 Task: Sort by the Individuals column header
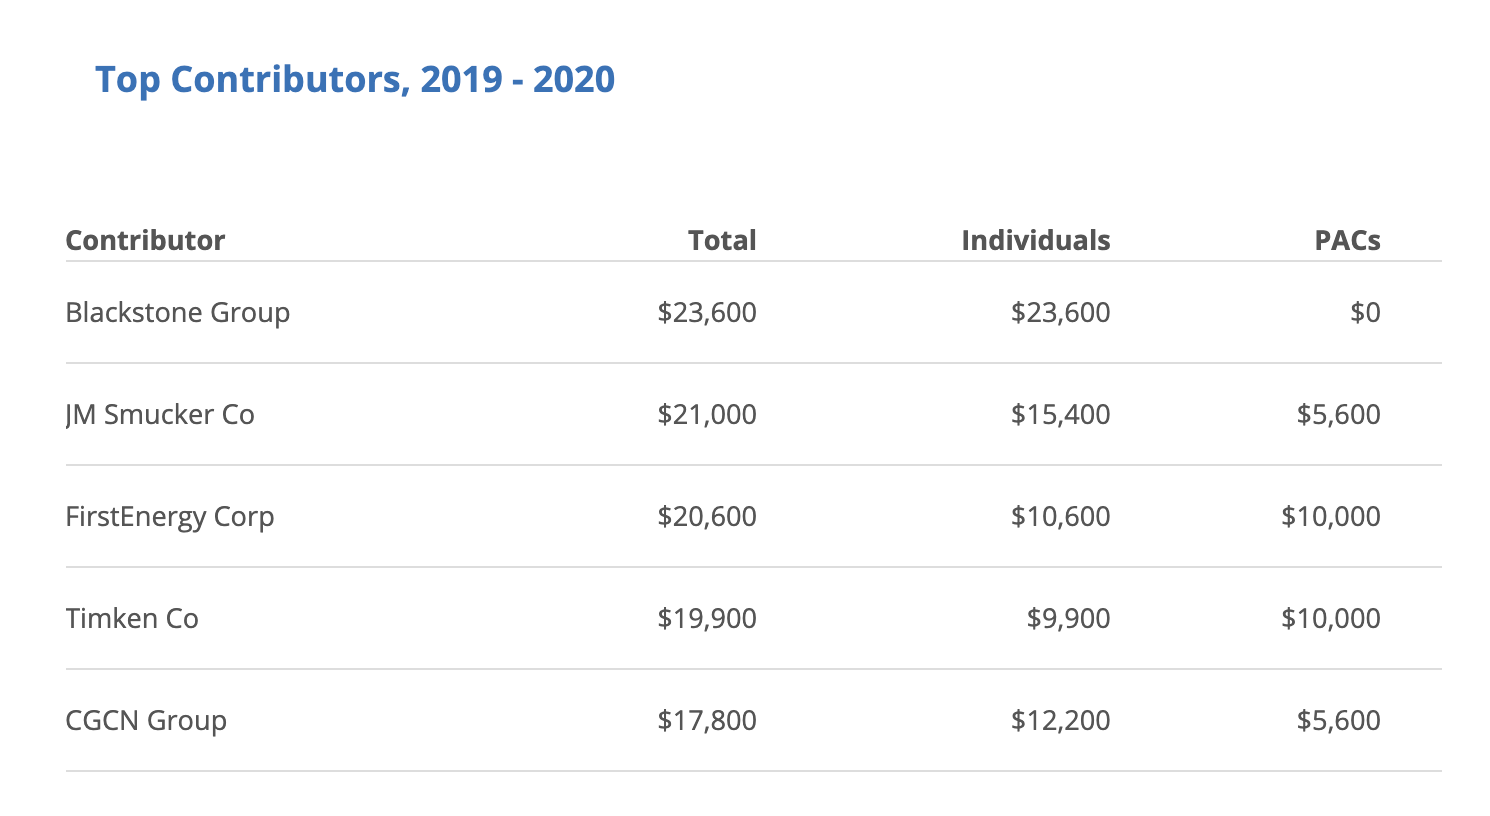pos(1035,241)
